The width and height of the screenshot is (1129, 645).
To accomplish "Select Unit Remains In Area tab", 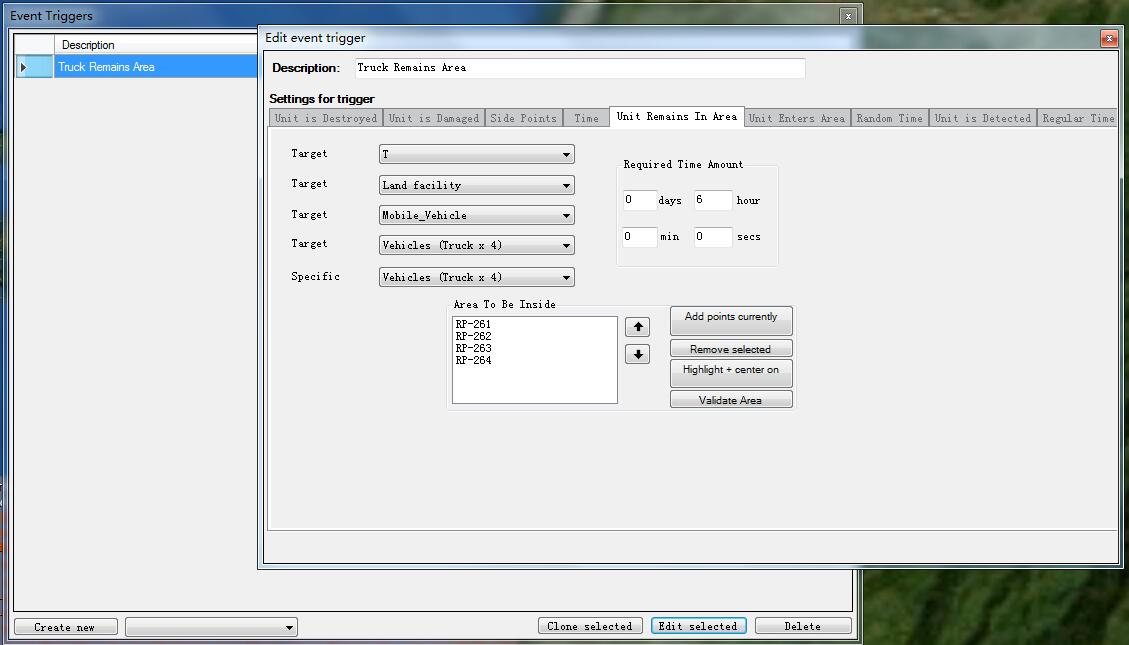I will 677,117.
